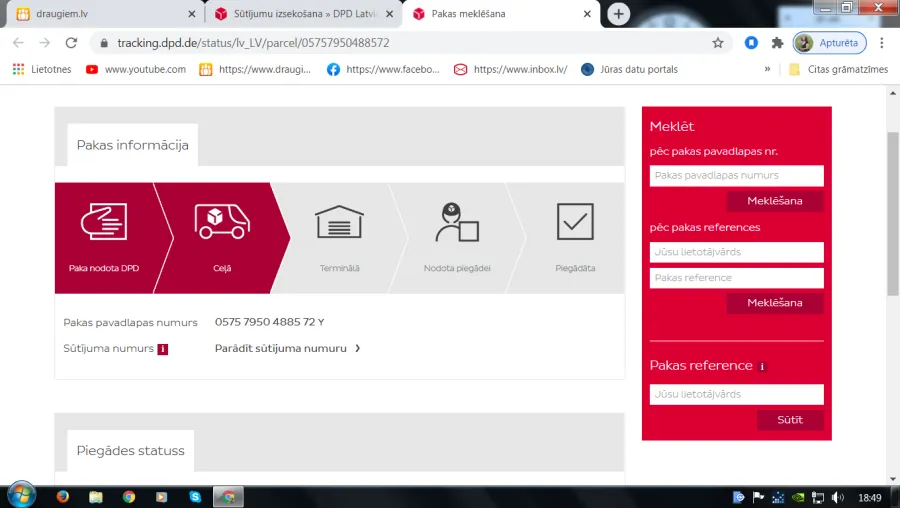The height and width of the screenshot is (508, 900).
Task: Click Meklēšana under pavadlapas number
Action: [x=775, y=201]
